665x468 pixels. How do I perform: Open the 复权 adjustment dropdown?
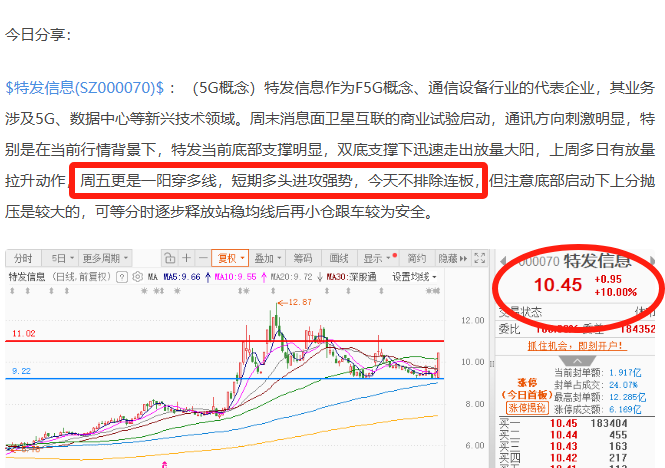230,258
